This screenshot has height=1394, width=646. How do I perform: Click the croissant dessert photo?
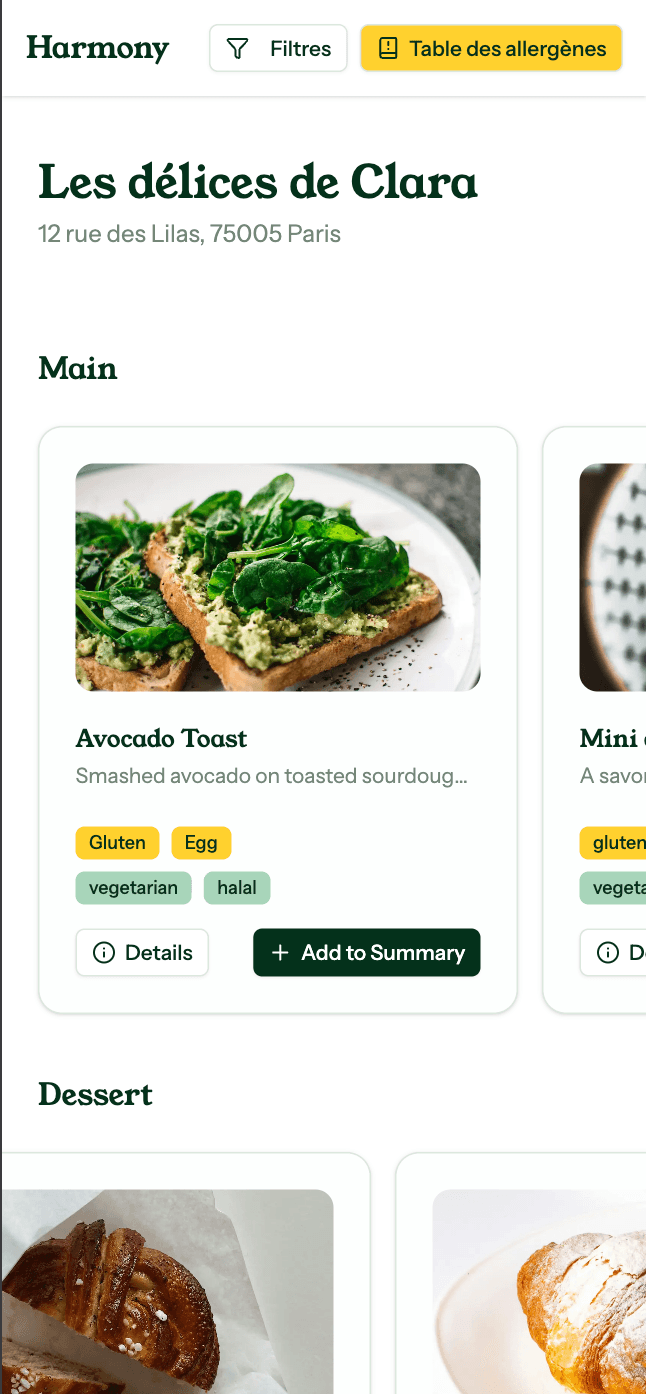pos(540,1290)
